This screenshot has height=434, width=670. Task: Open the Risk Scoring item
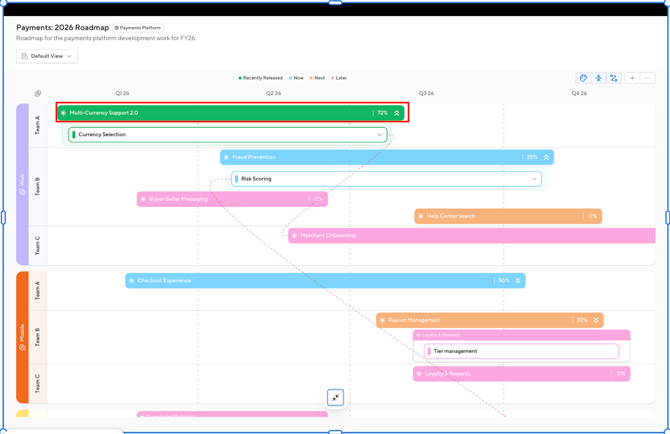386,179
